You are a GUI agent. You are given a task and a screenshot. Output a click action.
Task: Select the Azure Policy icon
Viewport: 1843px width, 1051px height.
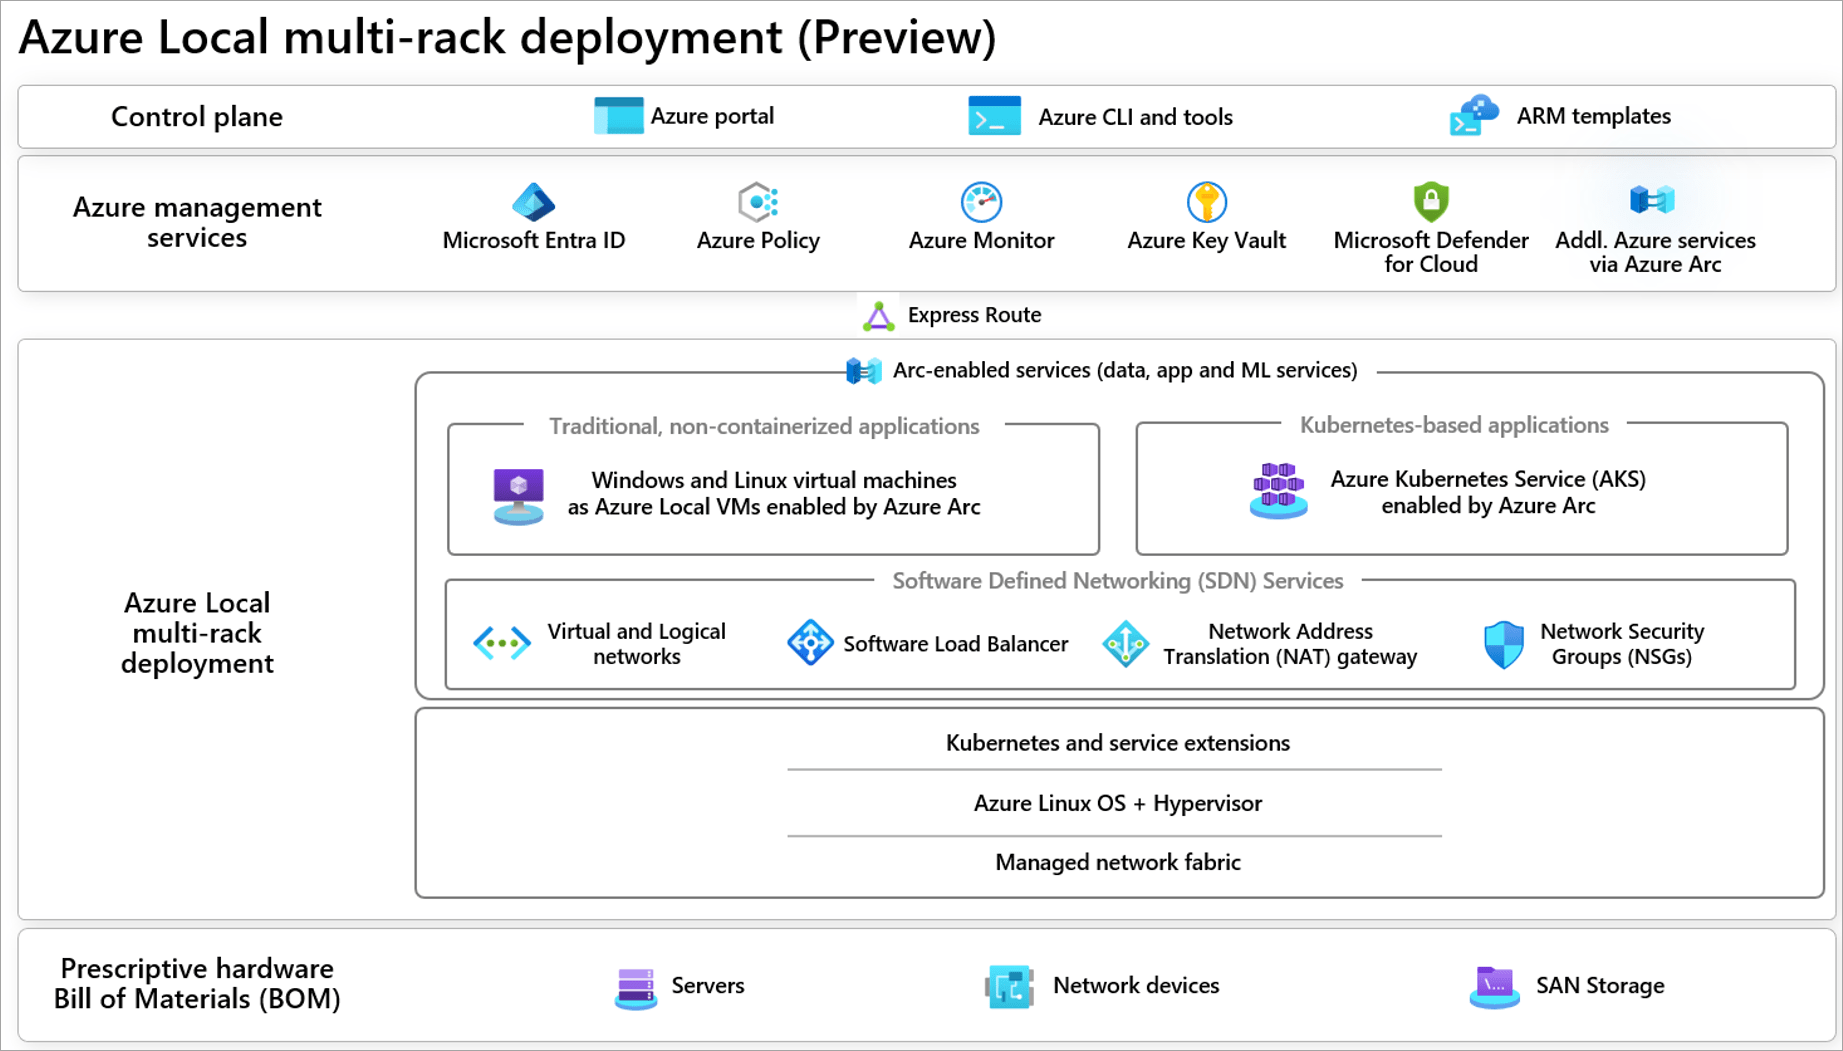click(758, 202)
